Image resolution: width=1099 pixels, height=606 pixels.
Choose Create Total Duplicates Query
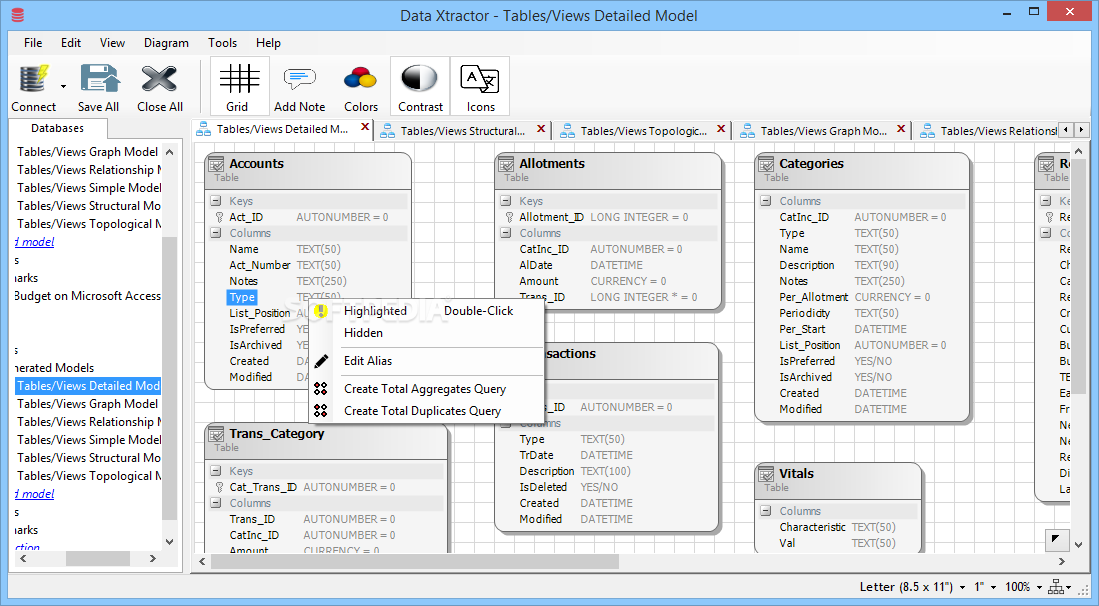427,411
